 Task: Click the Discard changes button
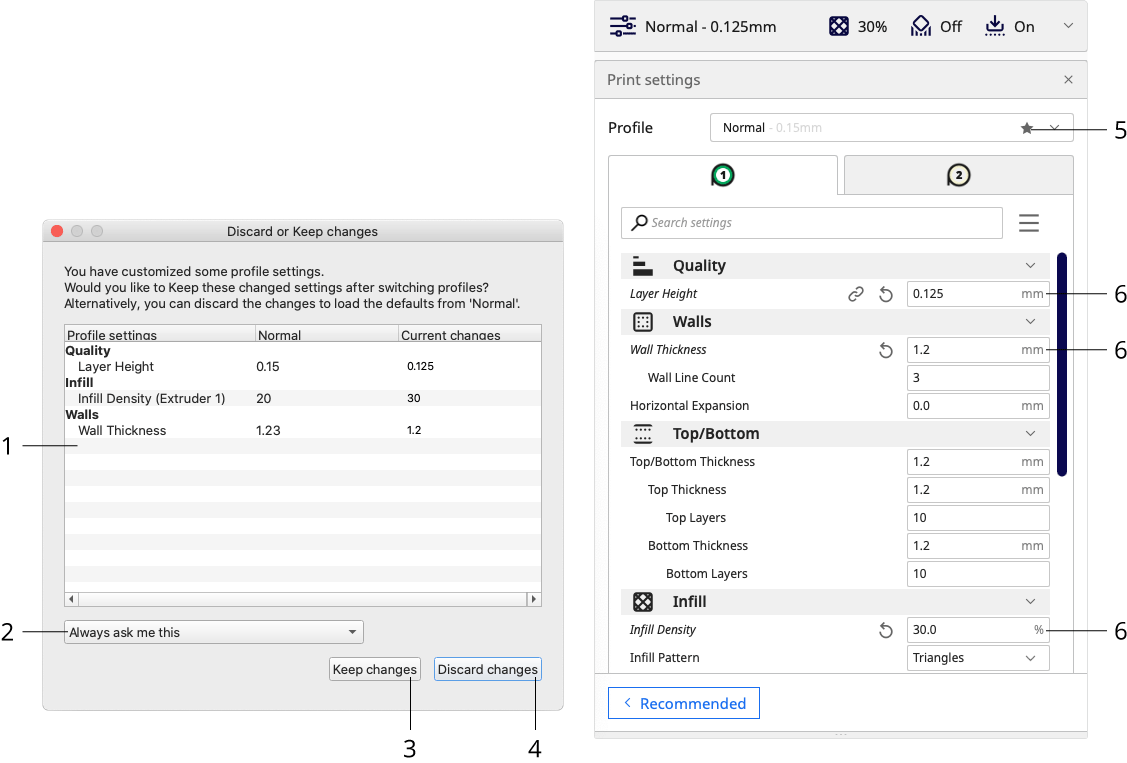click(x=487, y=669)
